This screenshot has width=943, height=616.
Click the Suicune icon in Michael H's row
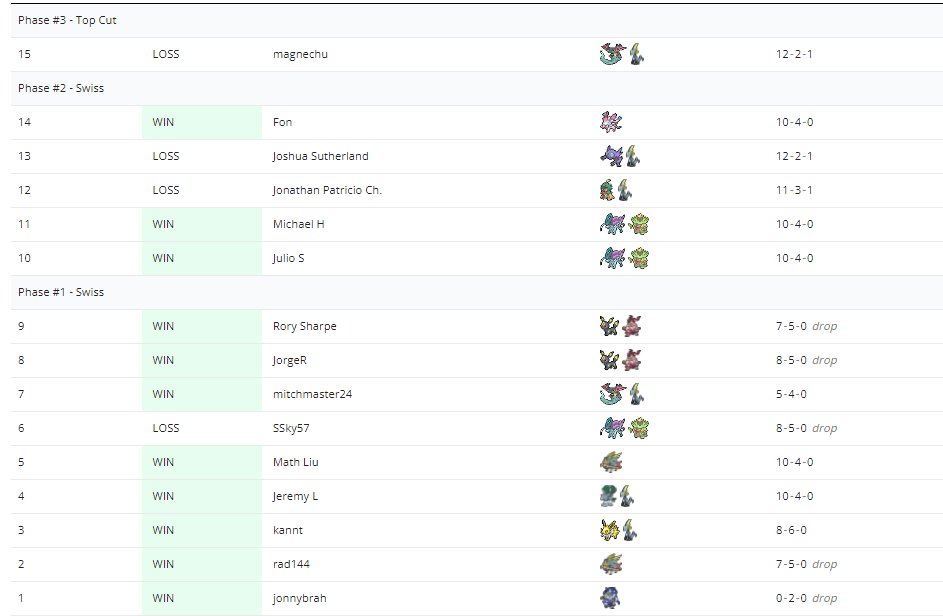click(x=612, y=224)
